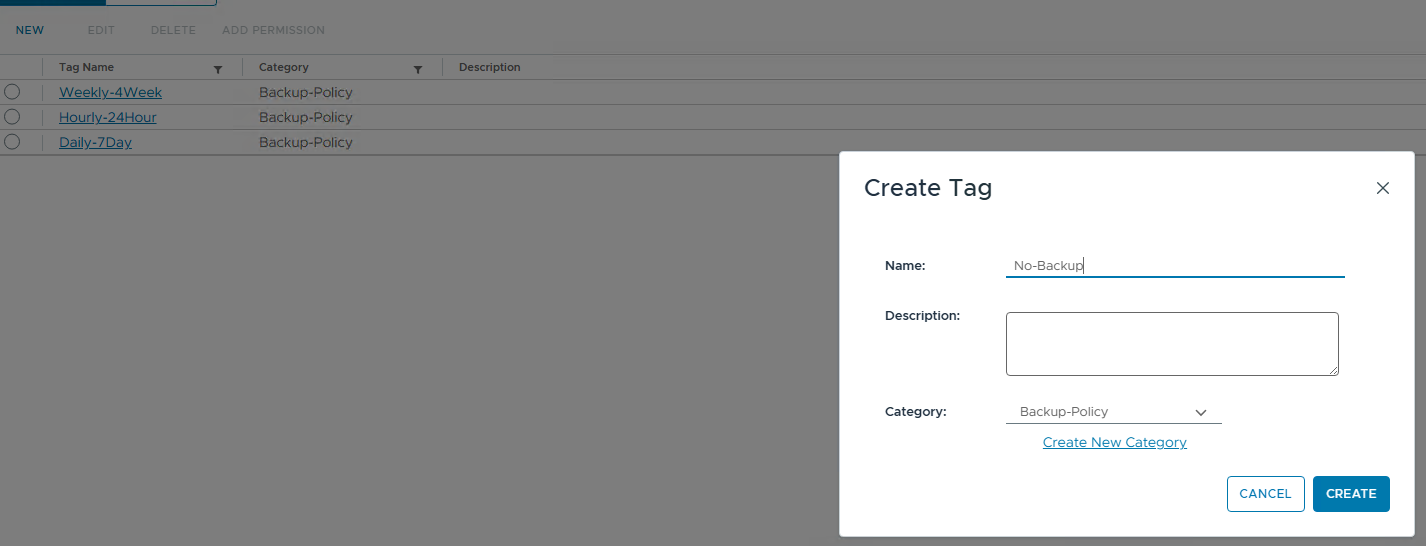Image resolution: width=1426 pixels, height=546 pixels.
Task: Open the Daily-7Day tag link
Action: 95,142
